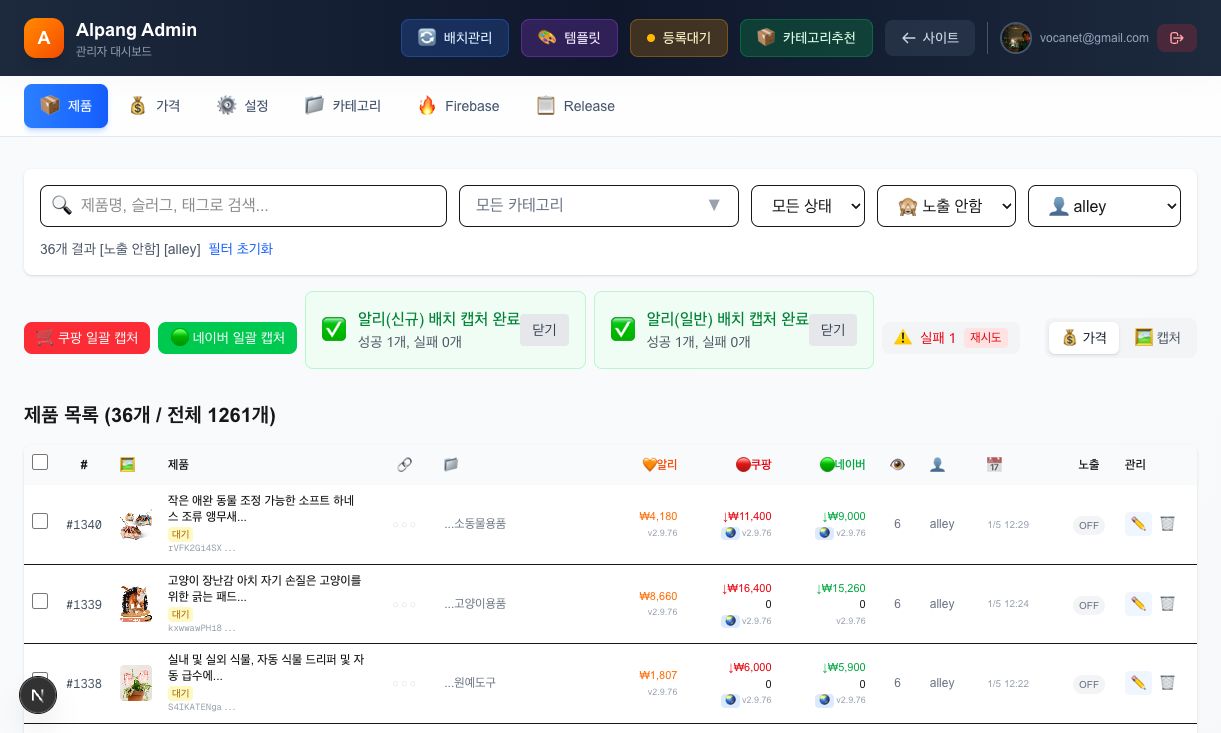
Task: Open the Firebase tab
Action: pyautogui.click(x=458, y=106)
